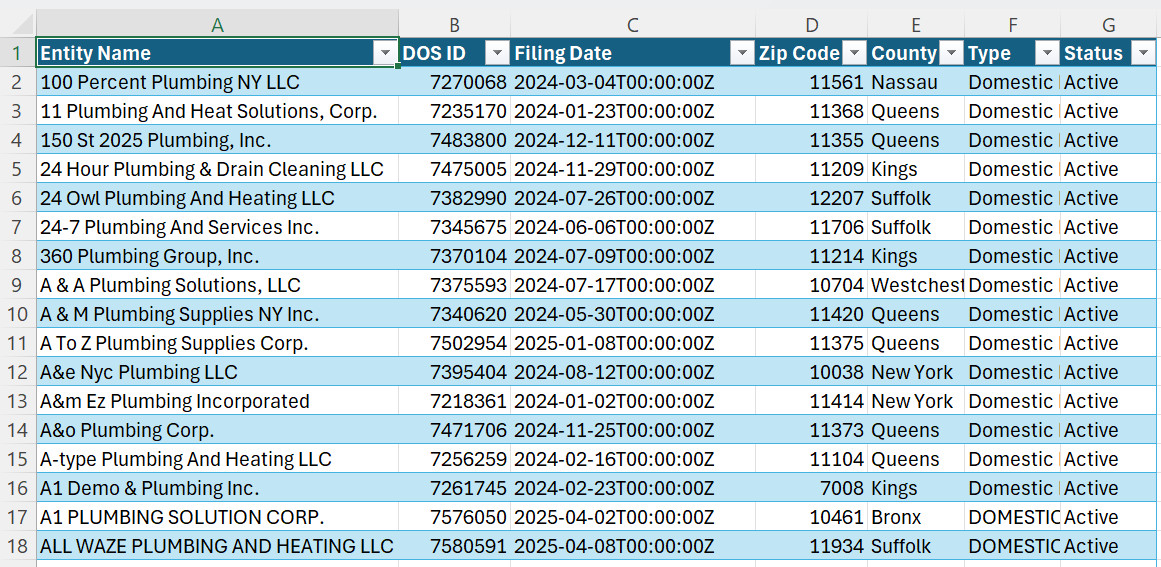Open the DOS ID filter dropdown
1161x567 pixels.
click(x=498, y=53)
